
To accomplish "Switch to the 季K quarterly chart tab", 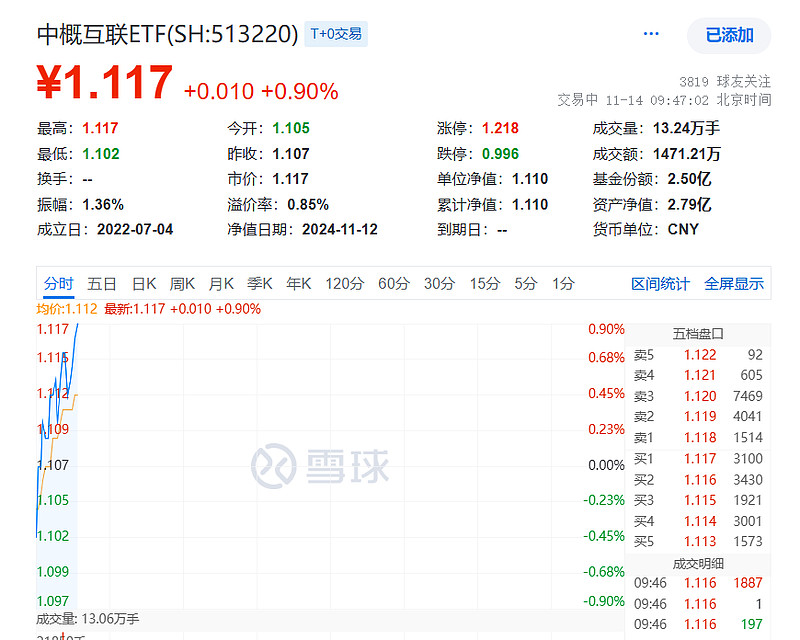I will 260,283.
